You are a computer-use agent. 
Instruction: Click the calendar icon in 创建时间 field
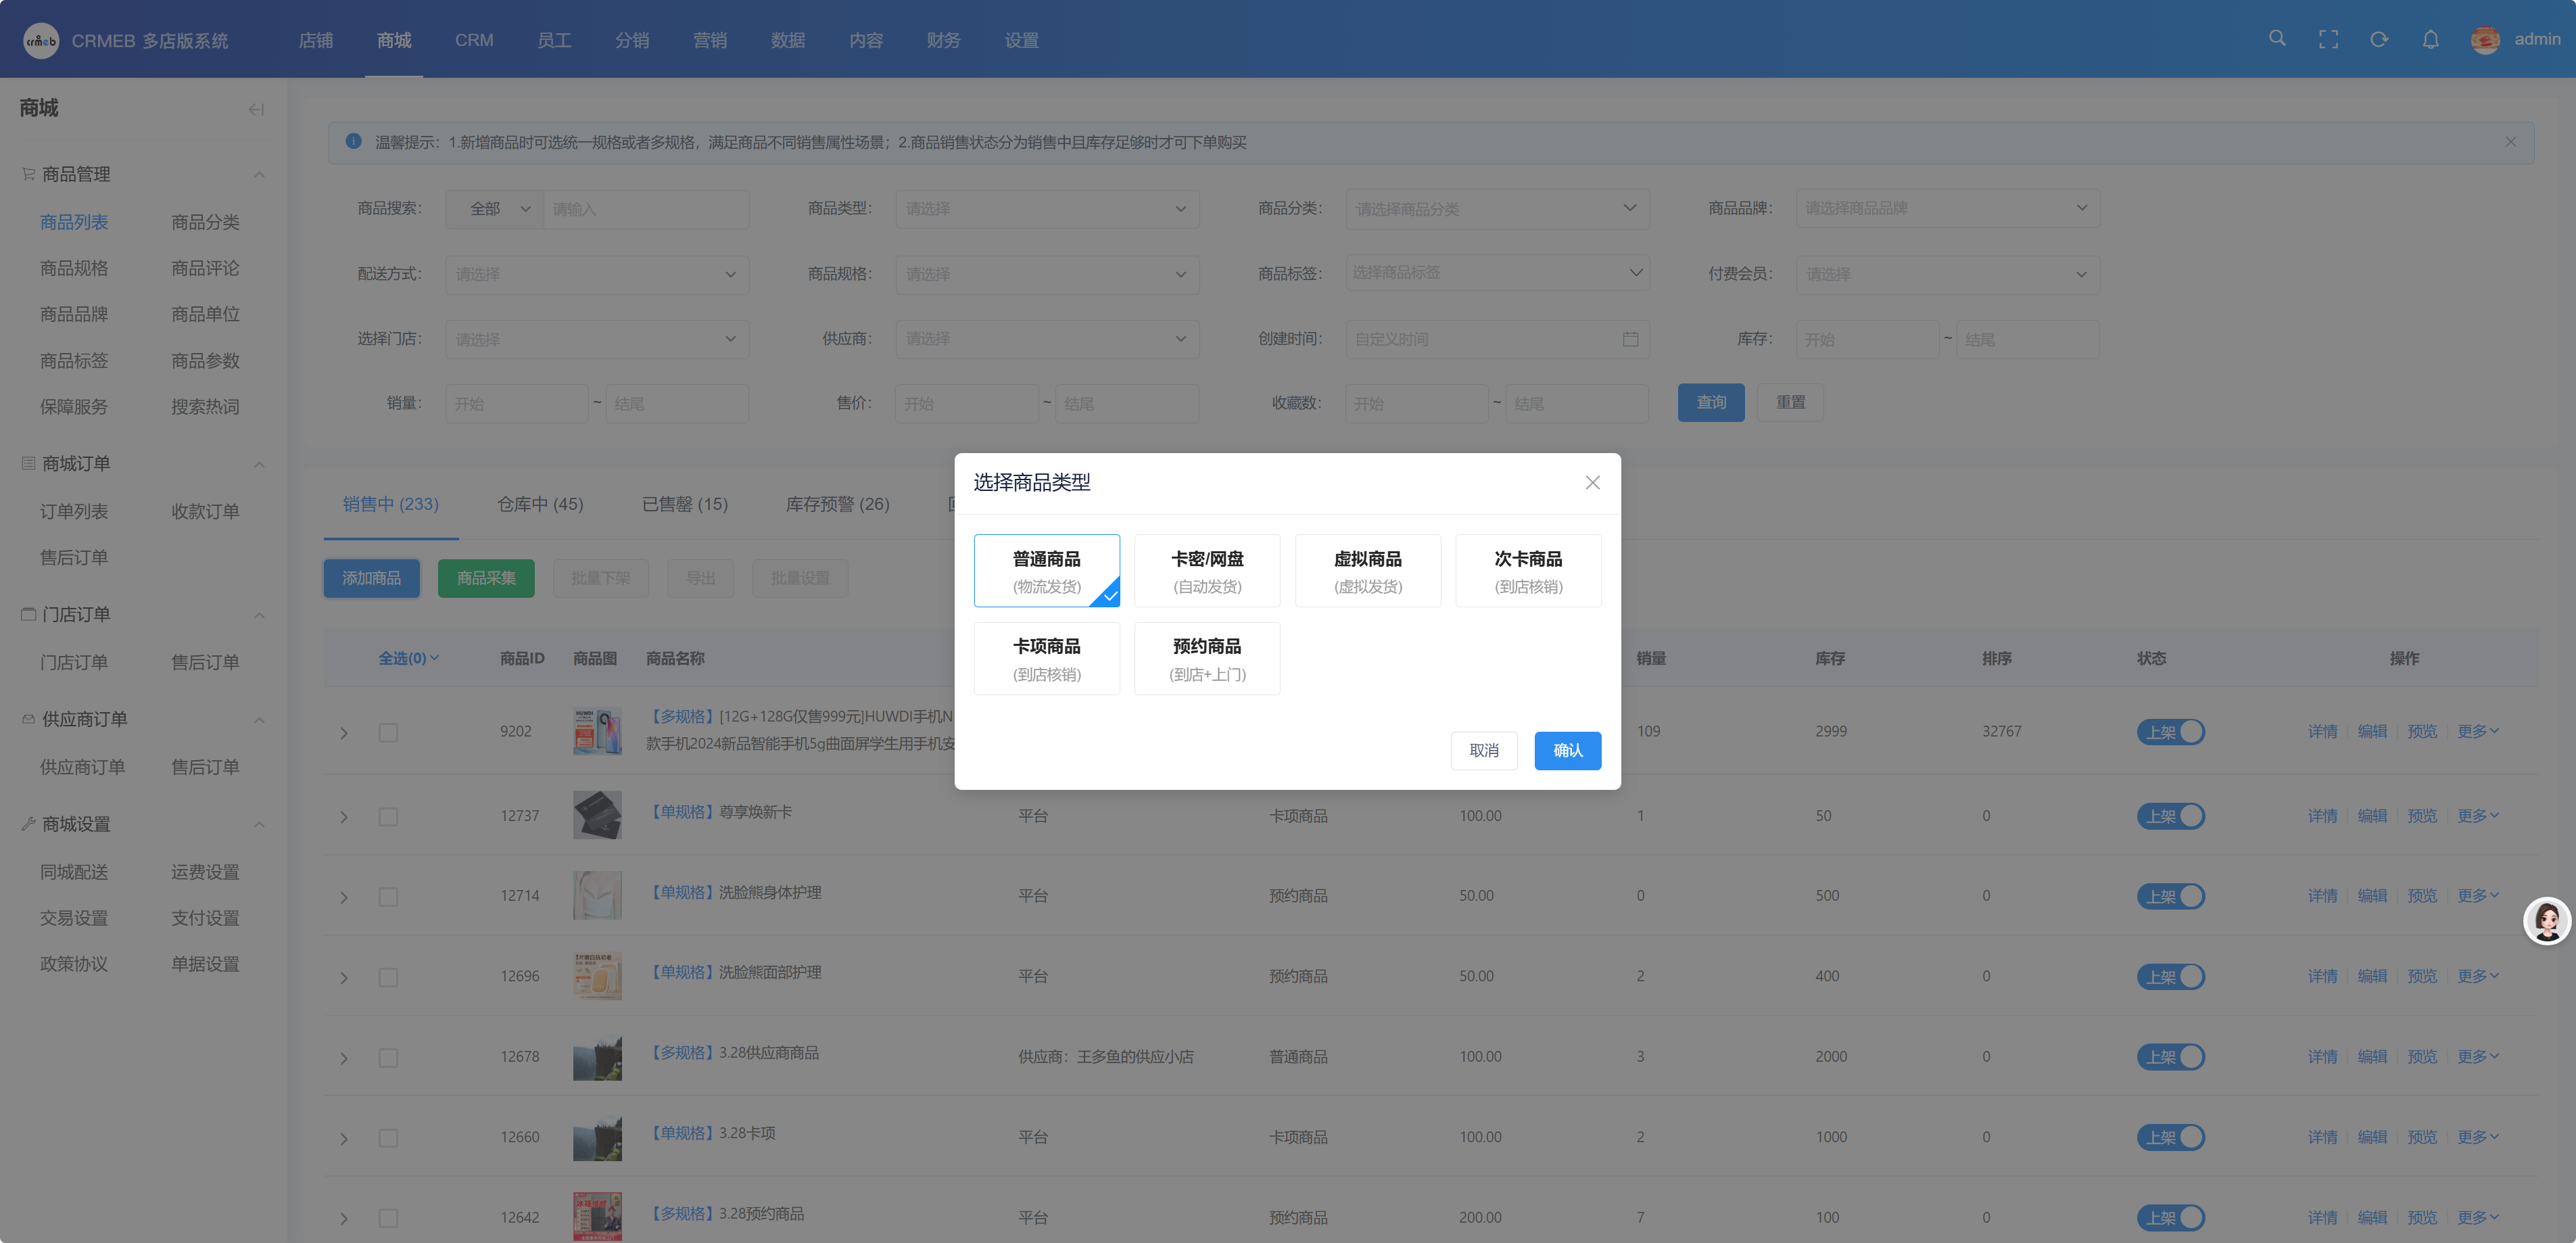click(x=1630, y=339)
